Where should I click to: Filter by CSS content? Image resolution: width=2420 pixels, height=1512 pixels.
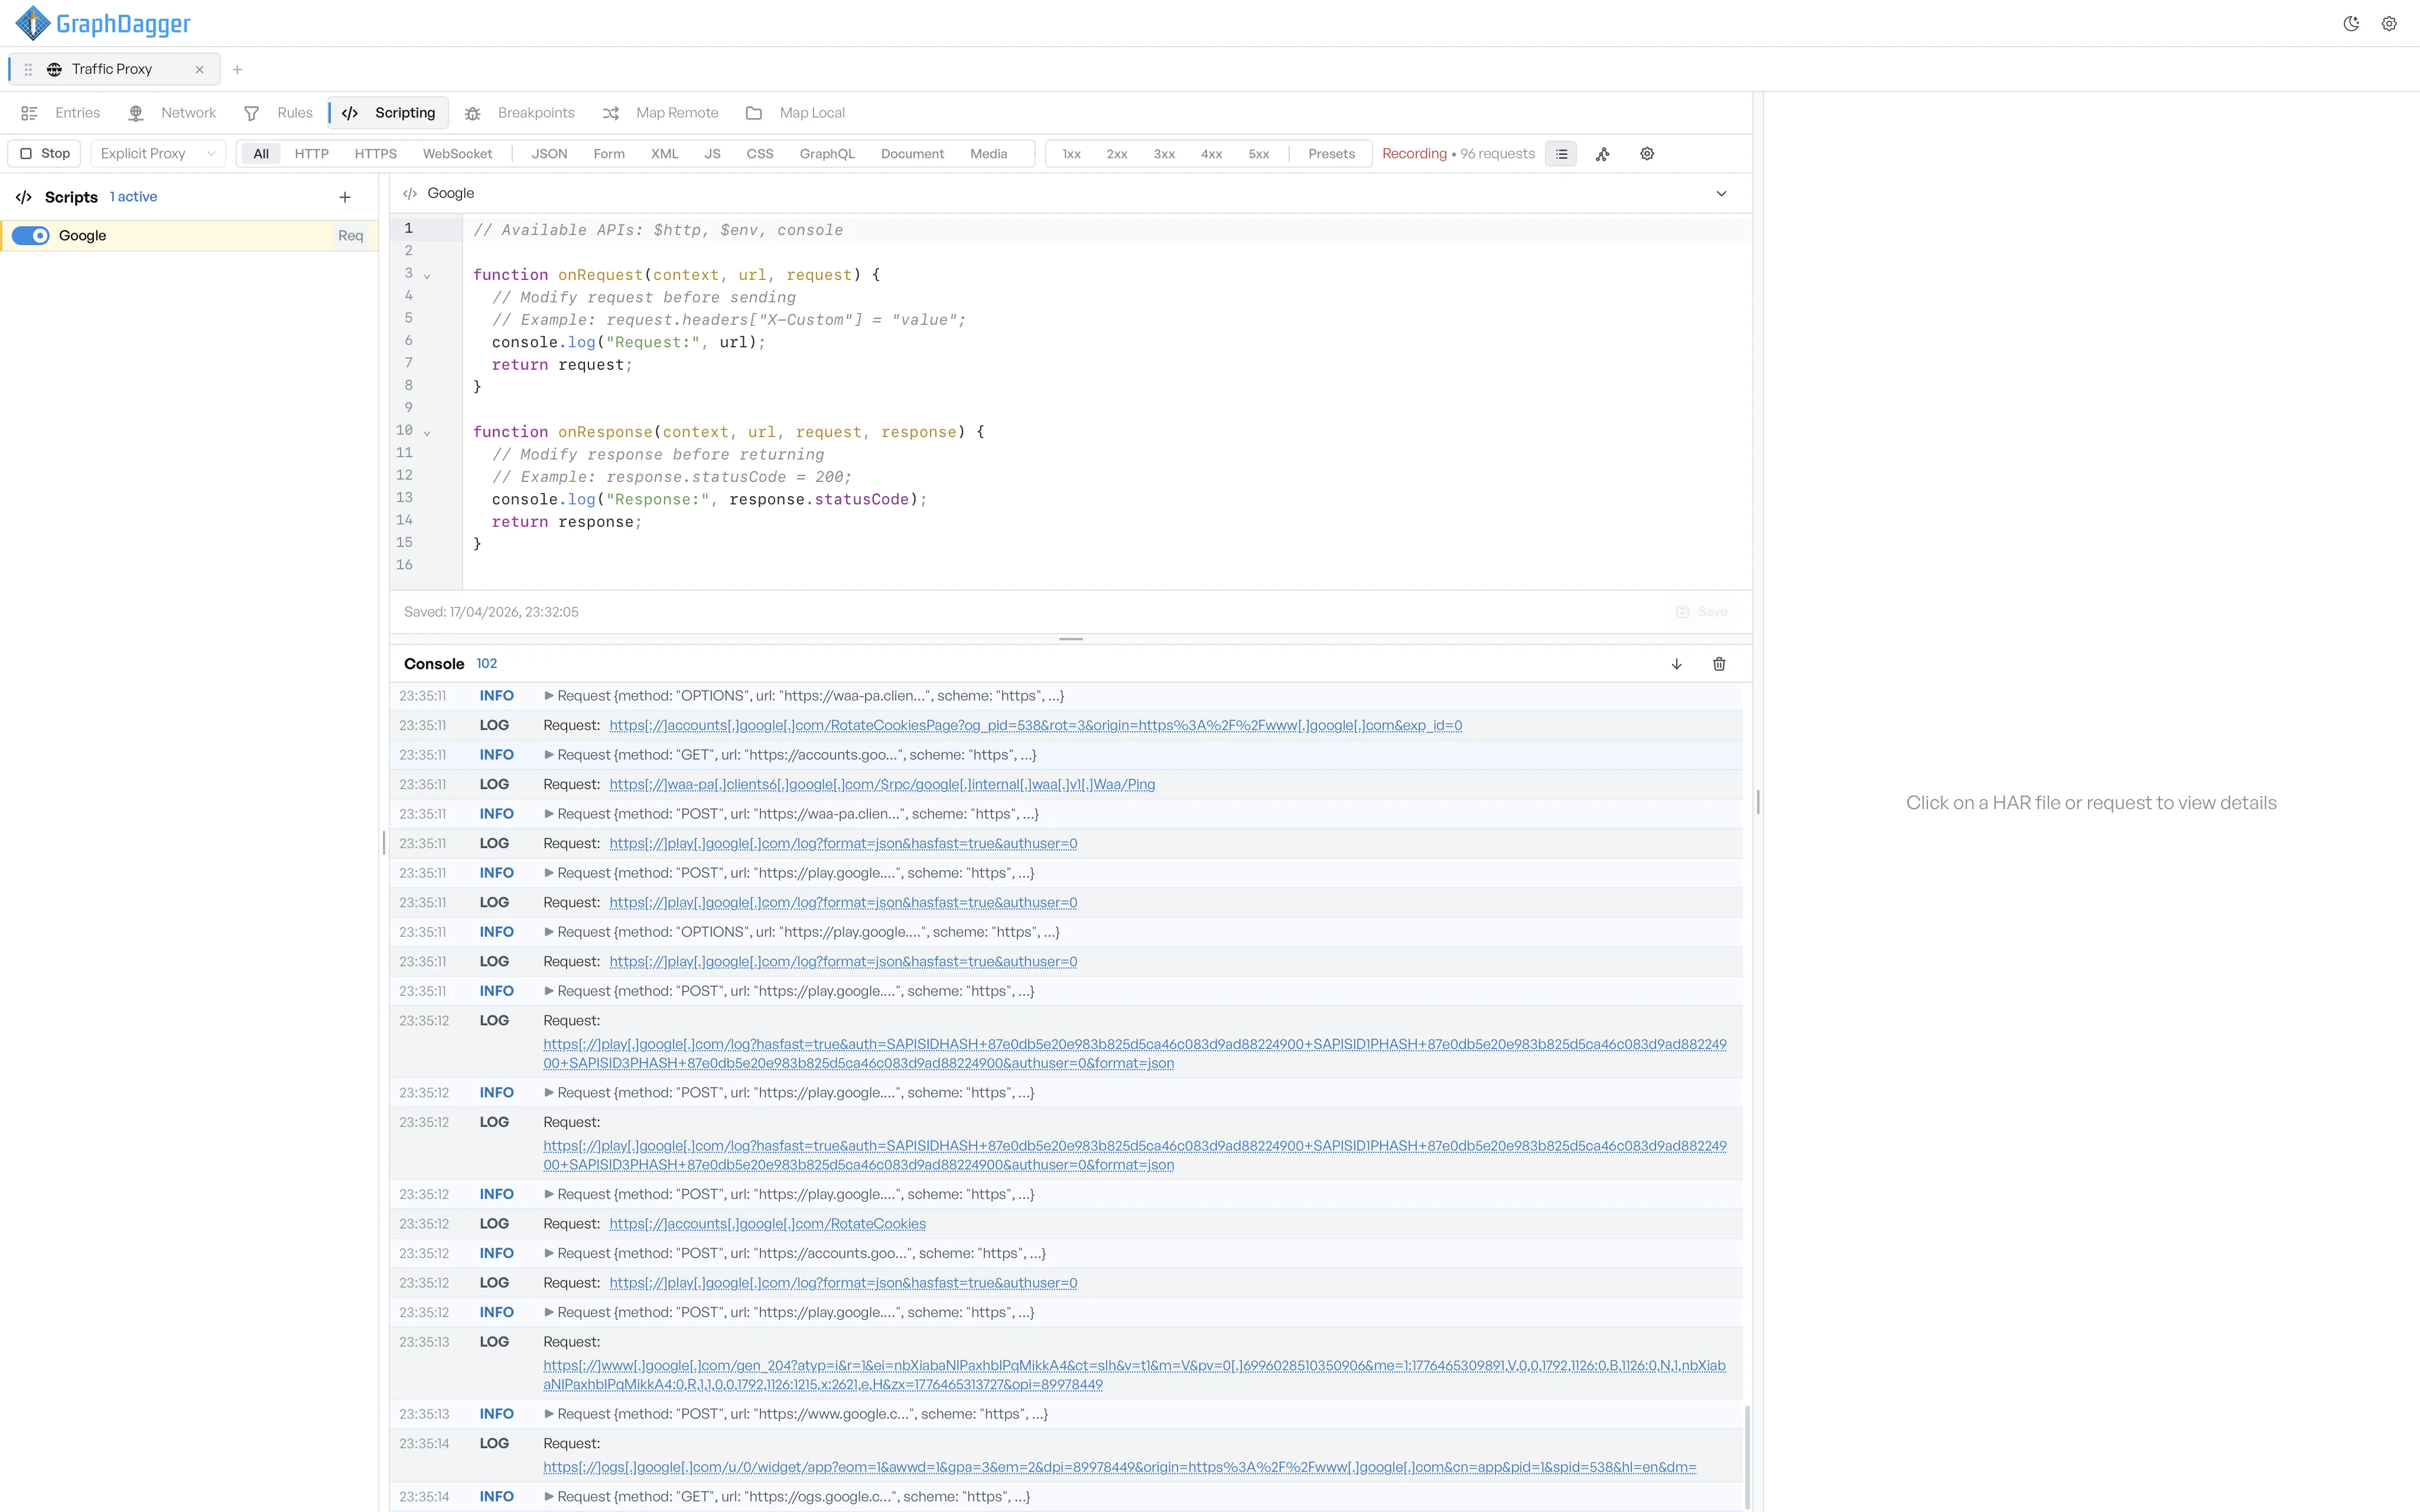(x=760, y=154)
